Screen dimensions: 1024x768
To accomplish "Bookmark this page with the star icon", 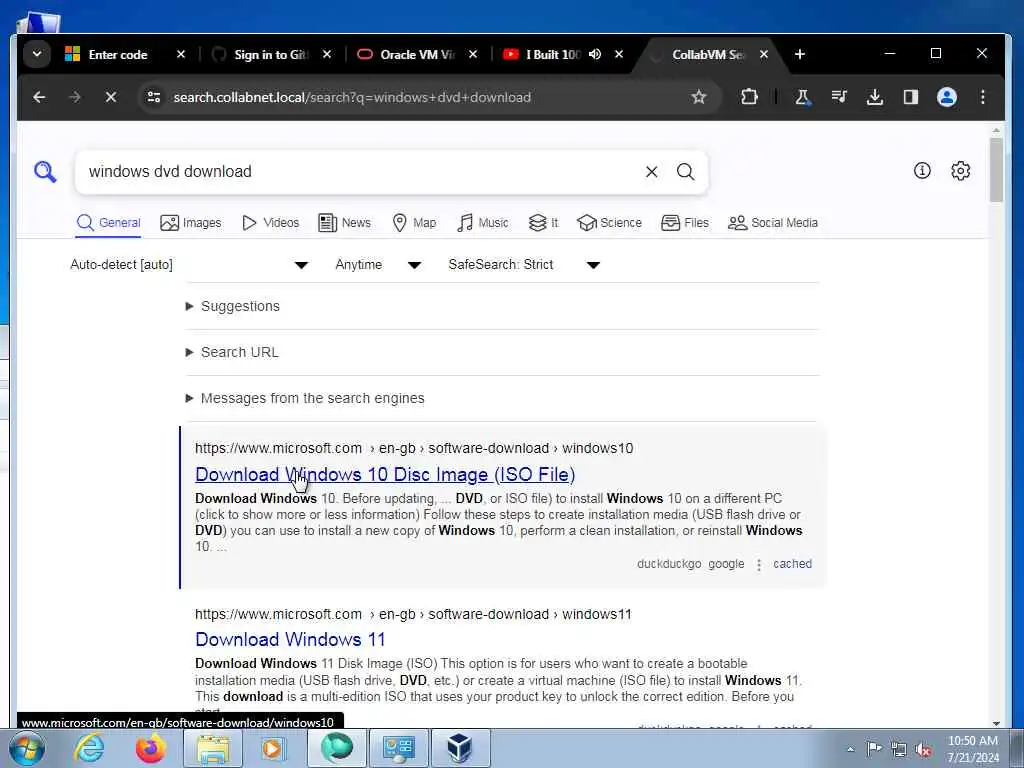I will point(699,97).
